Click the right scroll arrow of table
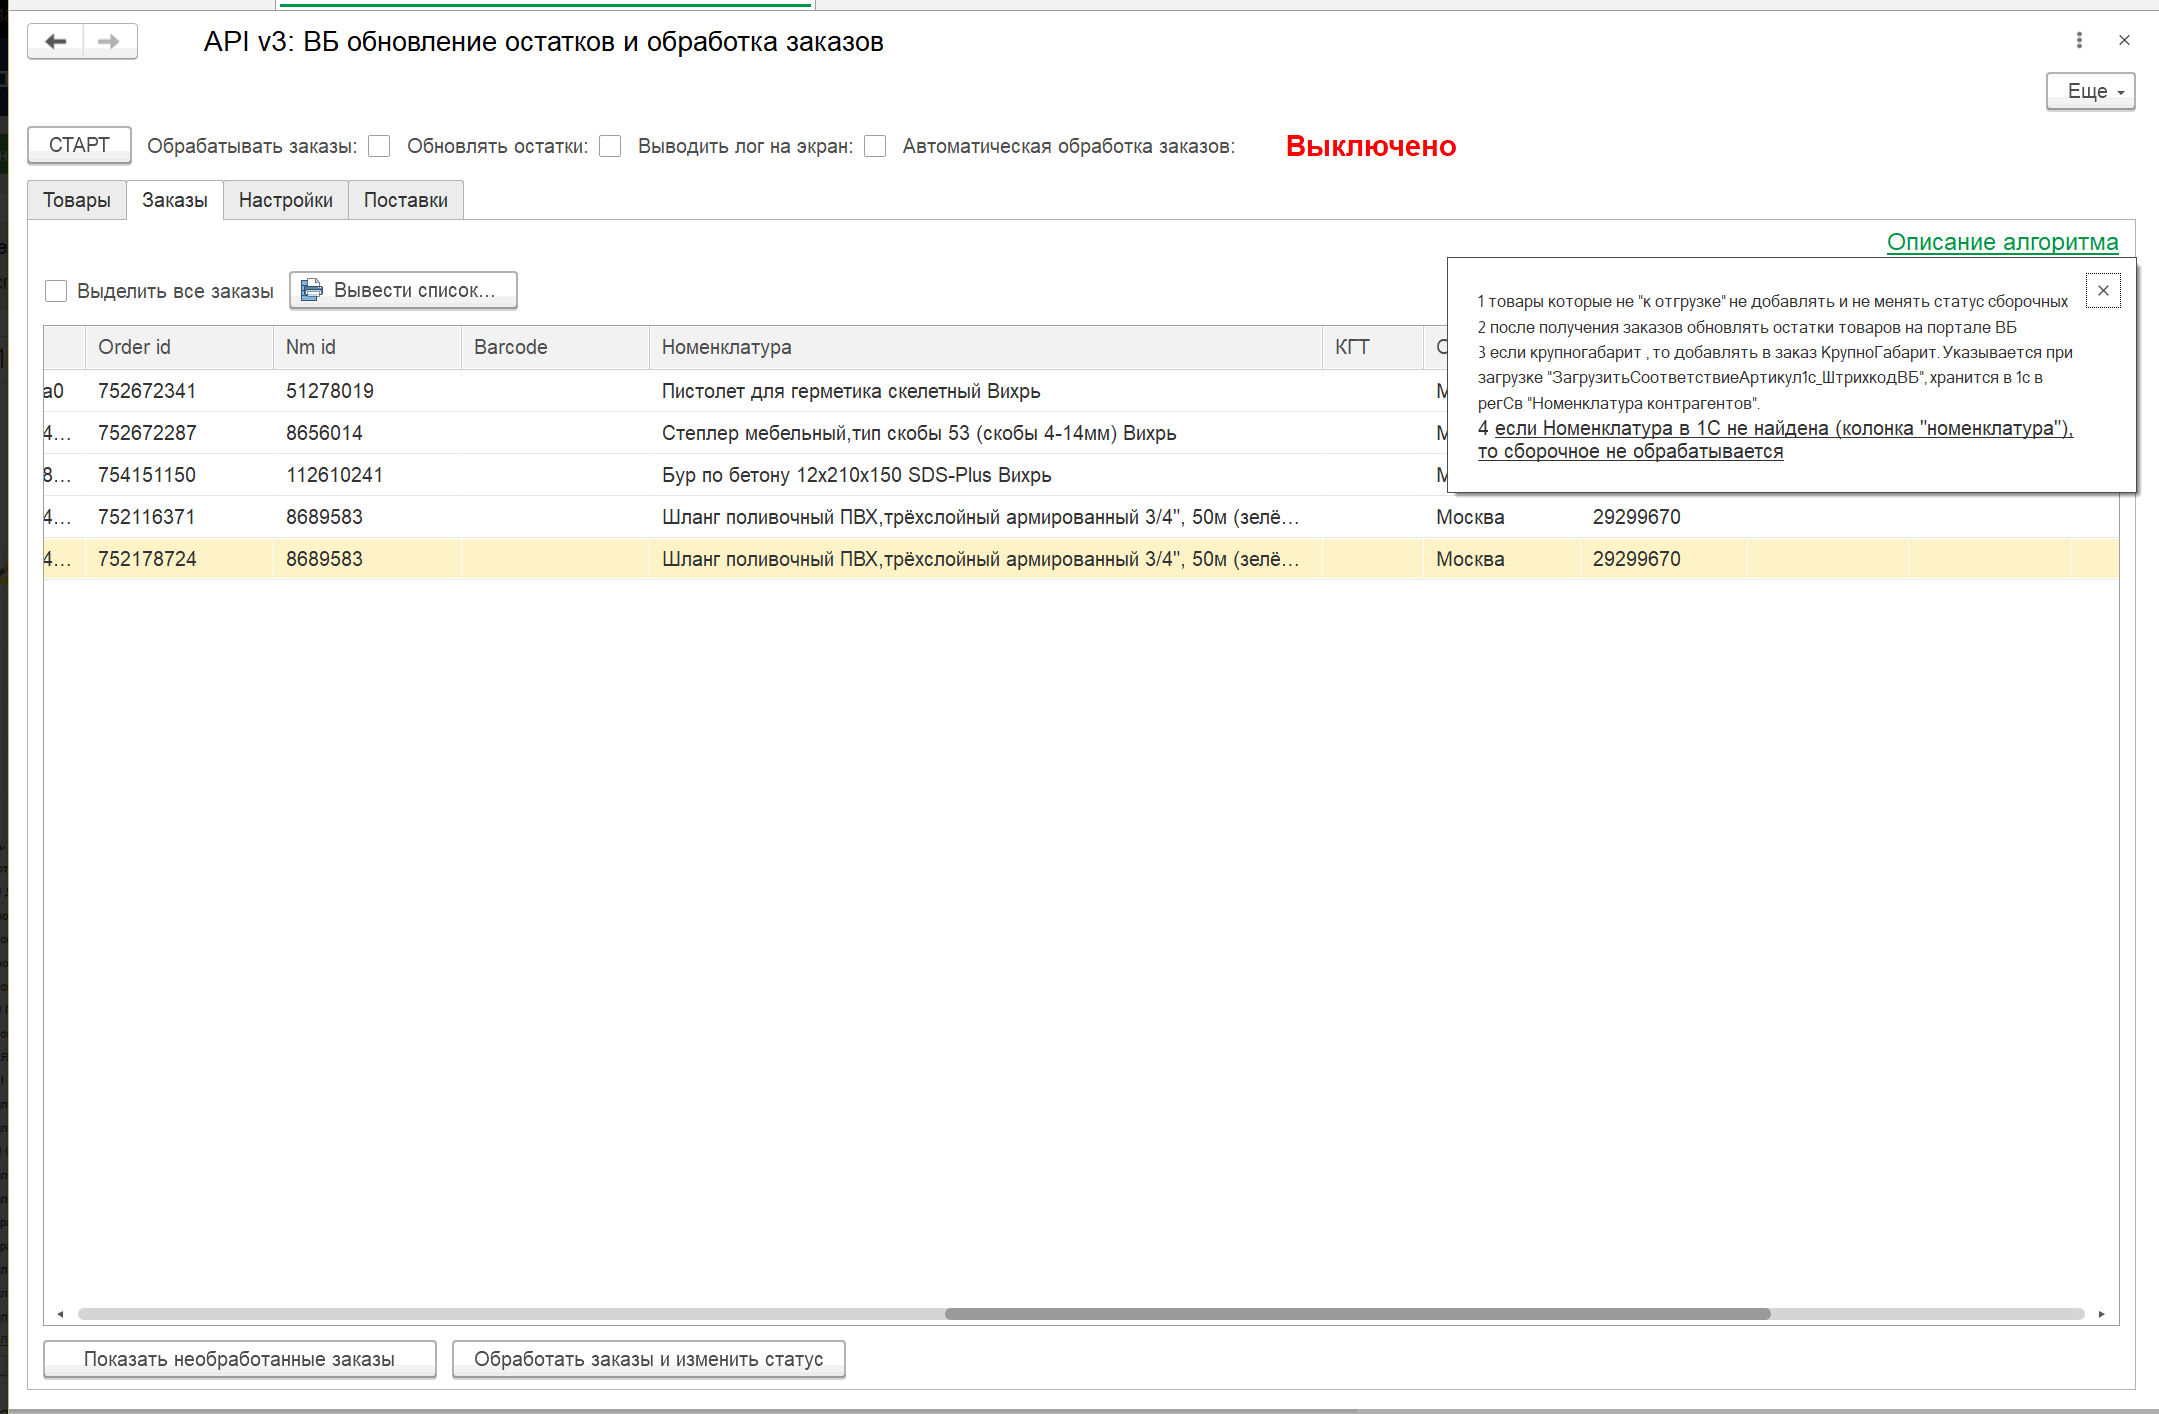This screenshot has height=1414, width=2159. [x=2101, y=1314]
